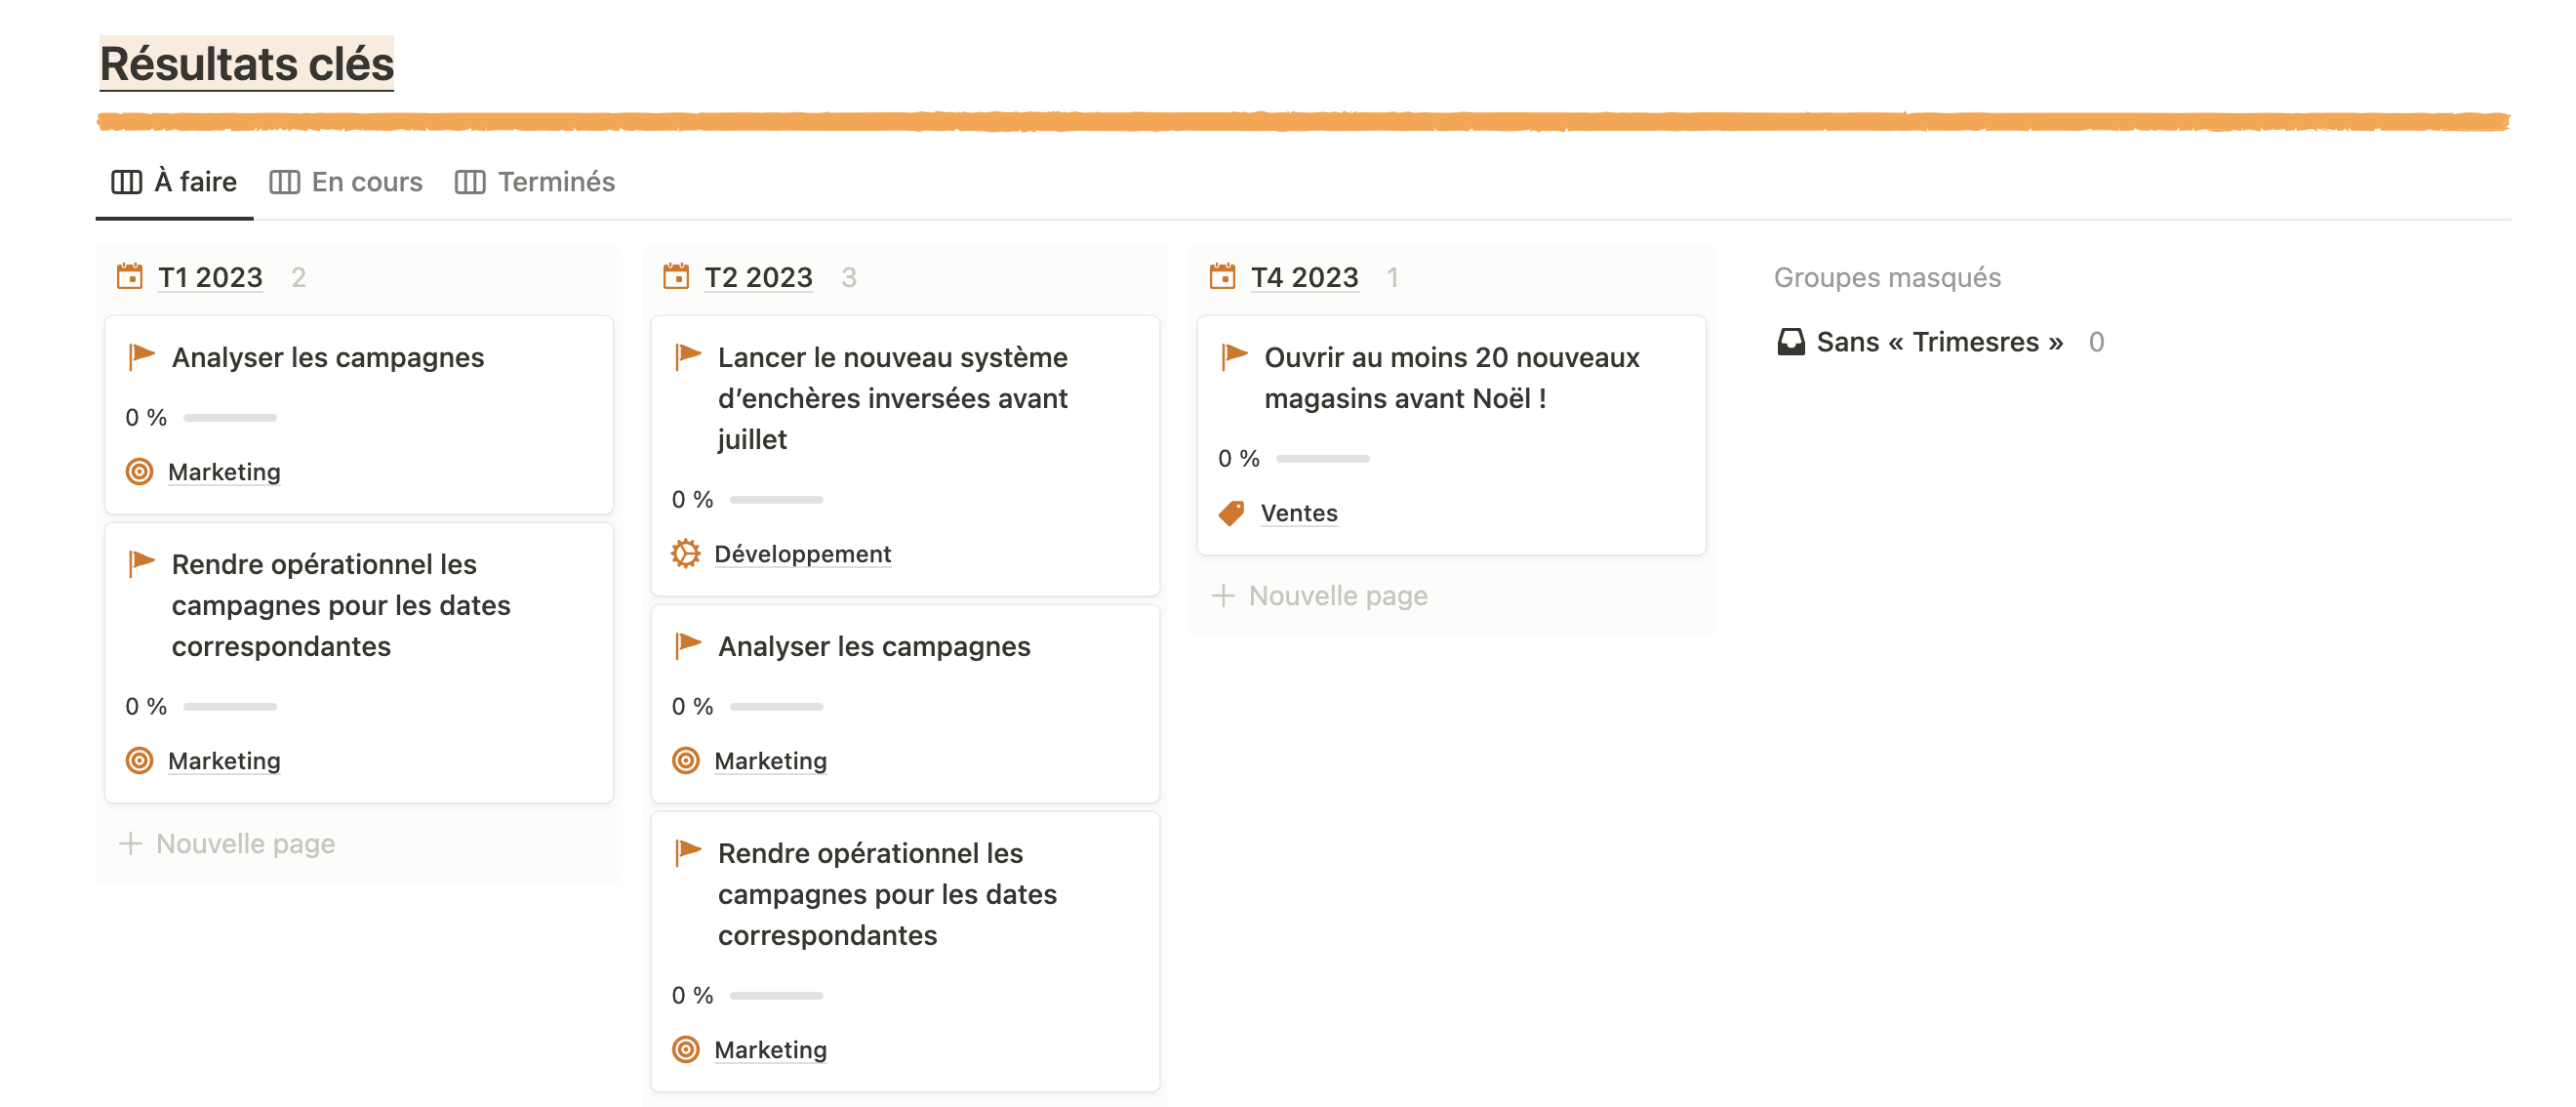Click the flag icon of Analyser les campagnes in T1
Image resolution: width=2576 pixels, height=1107 pixels.
tap(141, 356)
